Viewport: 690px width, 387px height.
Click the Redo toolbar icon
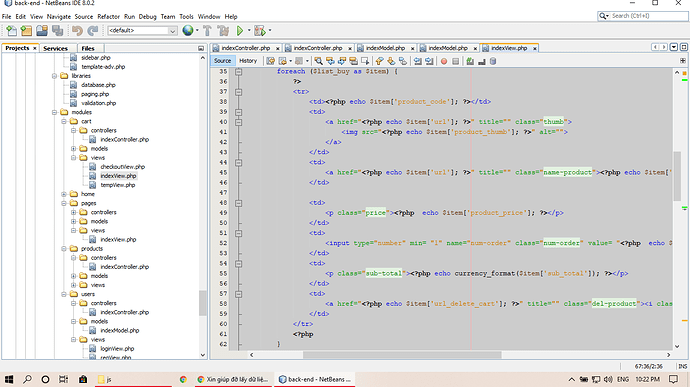[92, 30]
